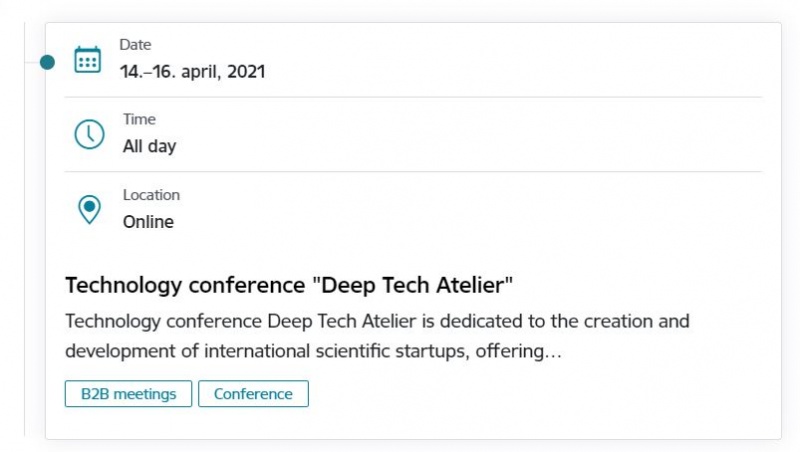Open the Technology conference "Deep Tech Atelier" title
800x452 pixels.
pyautogui.click(x=289, y=285)
